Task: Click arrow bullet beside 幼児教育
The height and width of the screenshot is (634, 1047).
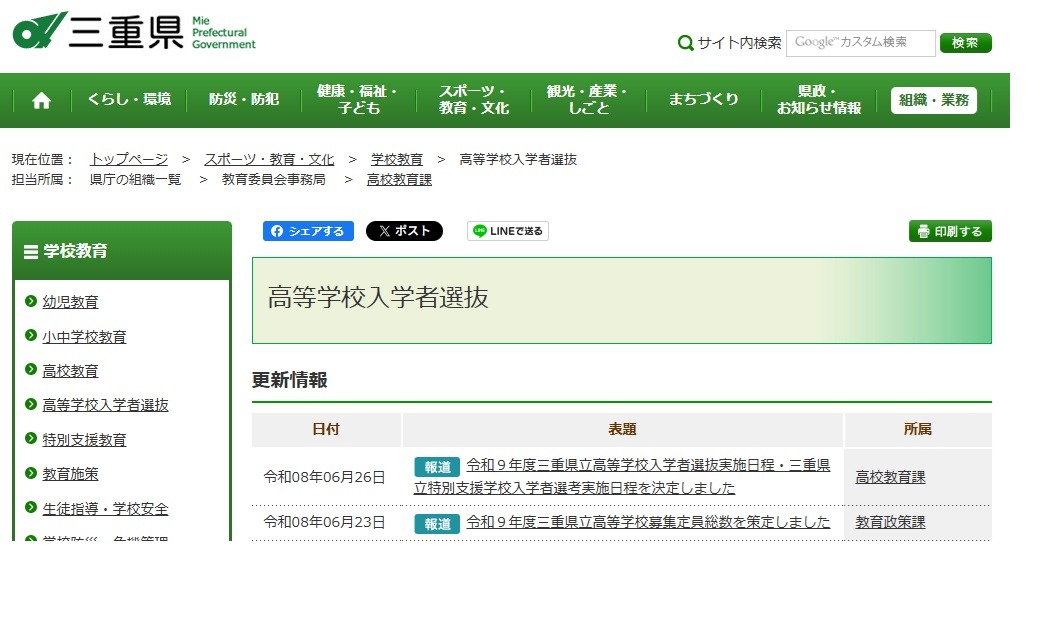Action: click(x=30, y=301)
